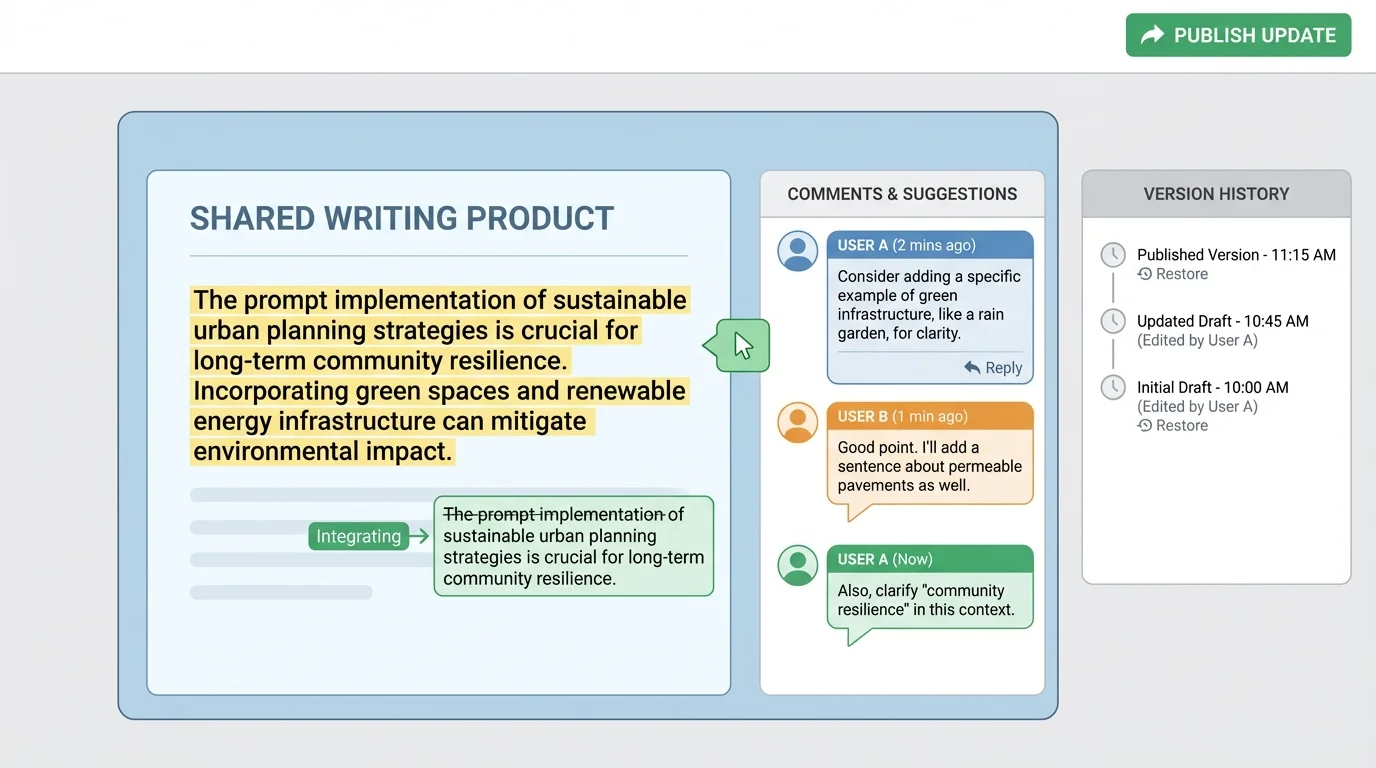Screen dimensions: 1376x768
Task: Click the reply arrow icon in User A's comment
Action: click(x=975, y=367)
